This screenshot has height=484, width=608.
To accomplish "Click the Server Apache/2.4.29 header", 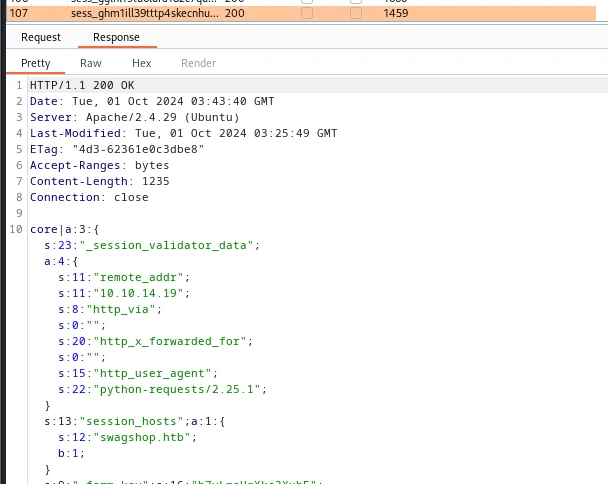I will tap(135, 117).
